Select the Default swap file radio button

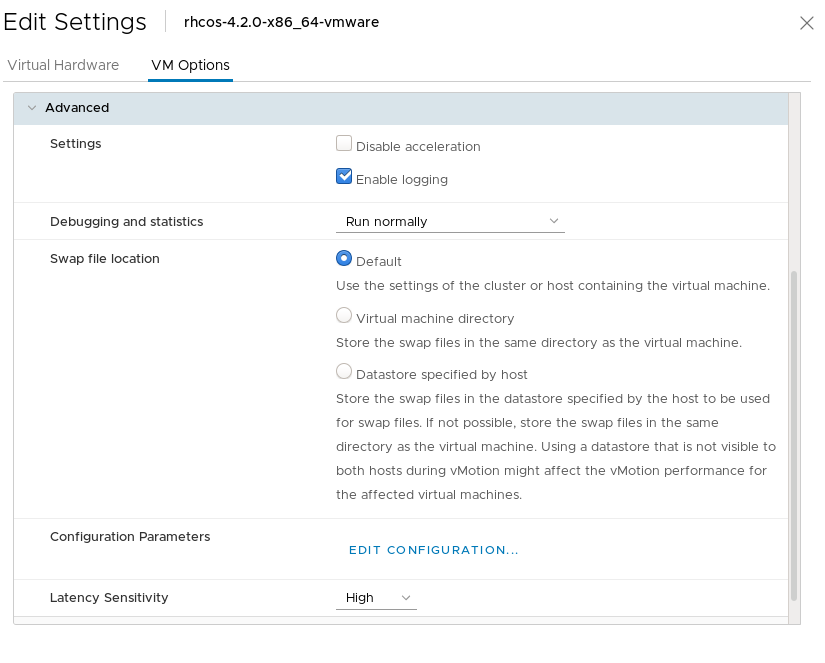click(344, 258)
